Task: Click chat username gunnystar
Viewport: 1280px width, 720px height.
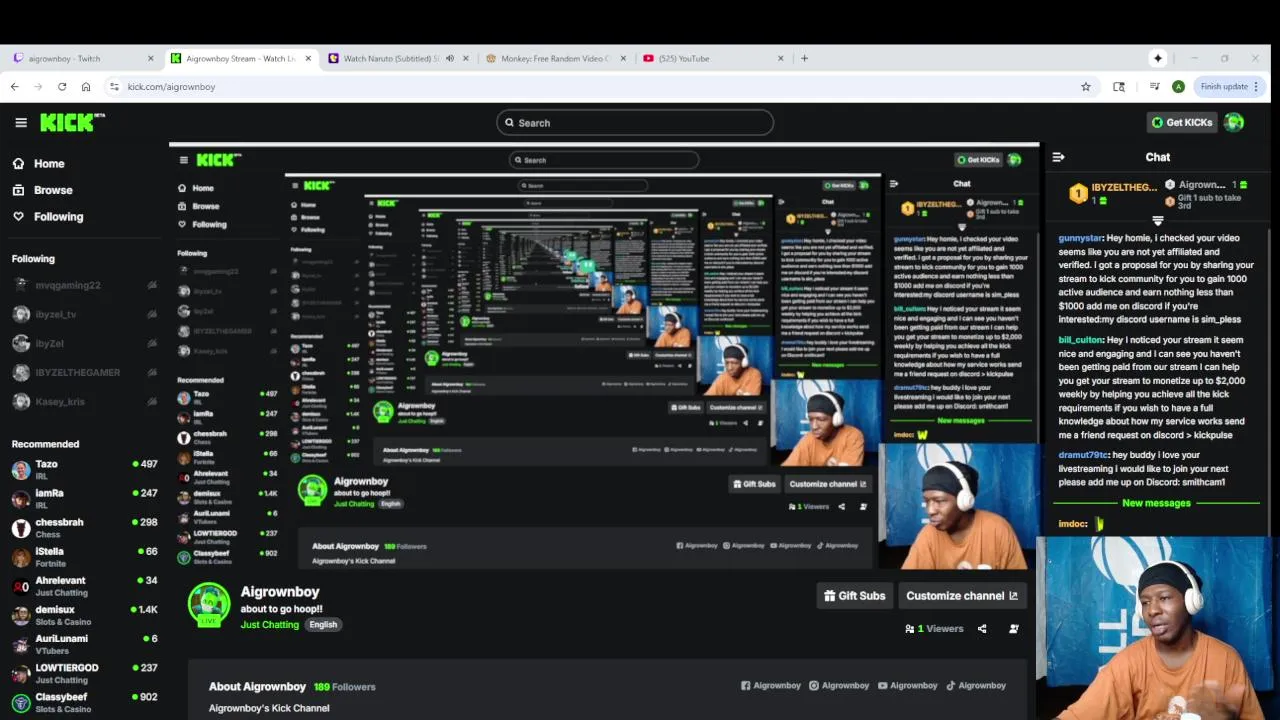Action: pos(1080,238)
